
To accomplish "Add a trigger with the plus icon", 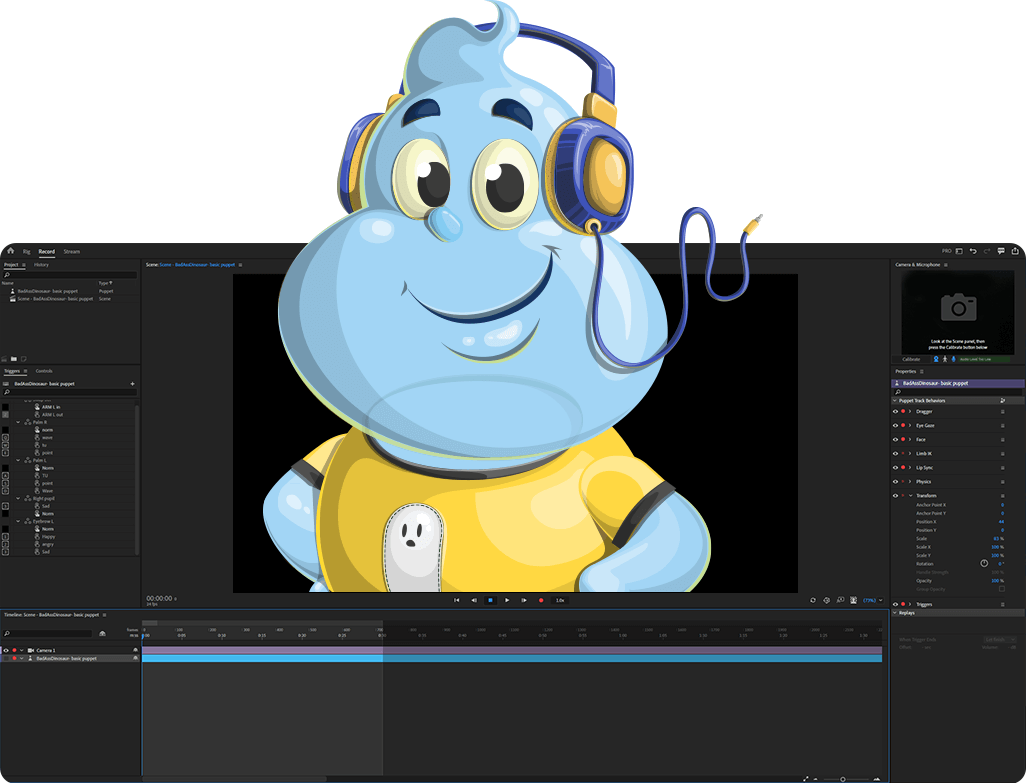I will click(x=132, y=384).
